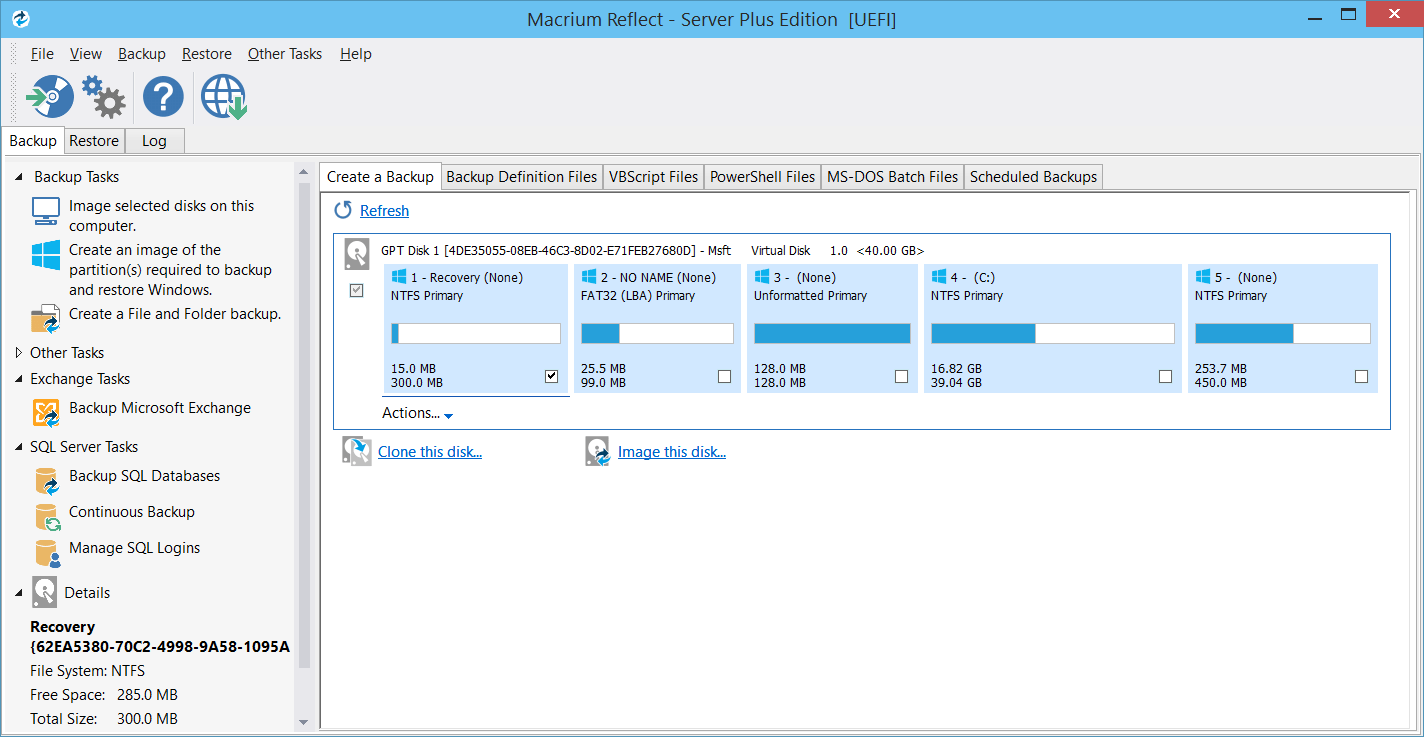Uncheck the Recovery partition checkbox

551,376
